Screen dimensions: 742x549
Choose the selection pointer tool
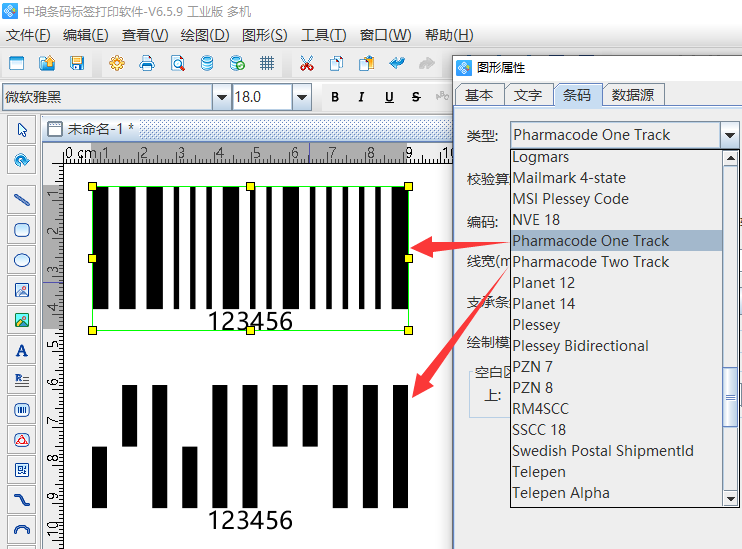pyautogui.click(x=22, y=130)
